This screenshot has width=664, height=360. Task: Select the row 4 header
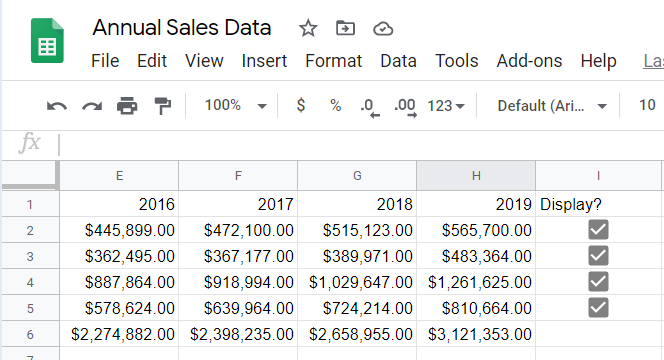(x=30, y=282)
